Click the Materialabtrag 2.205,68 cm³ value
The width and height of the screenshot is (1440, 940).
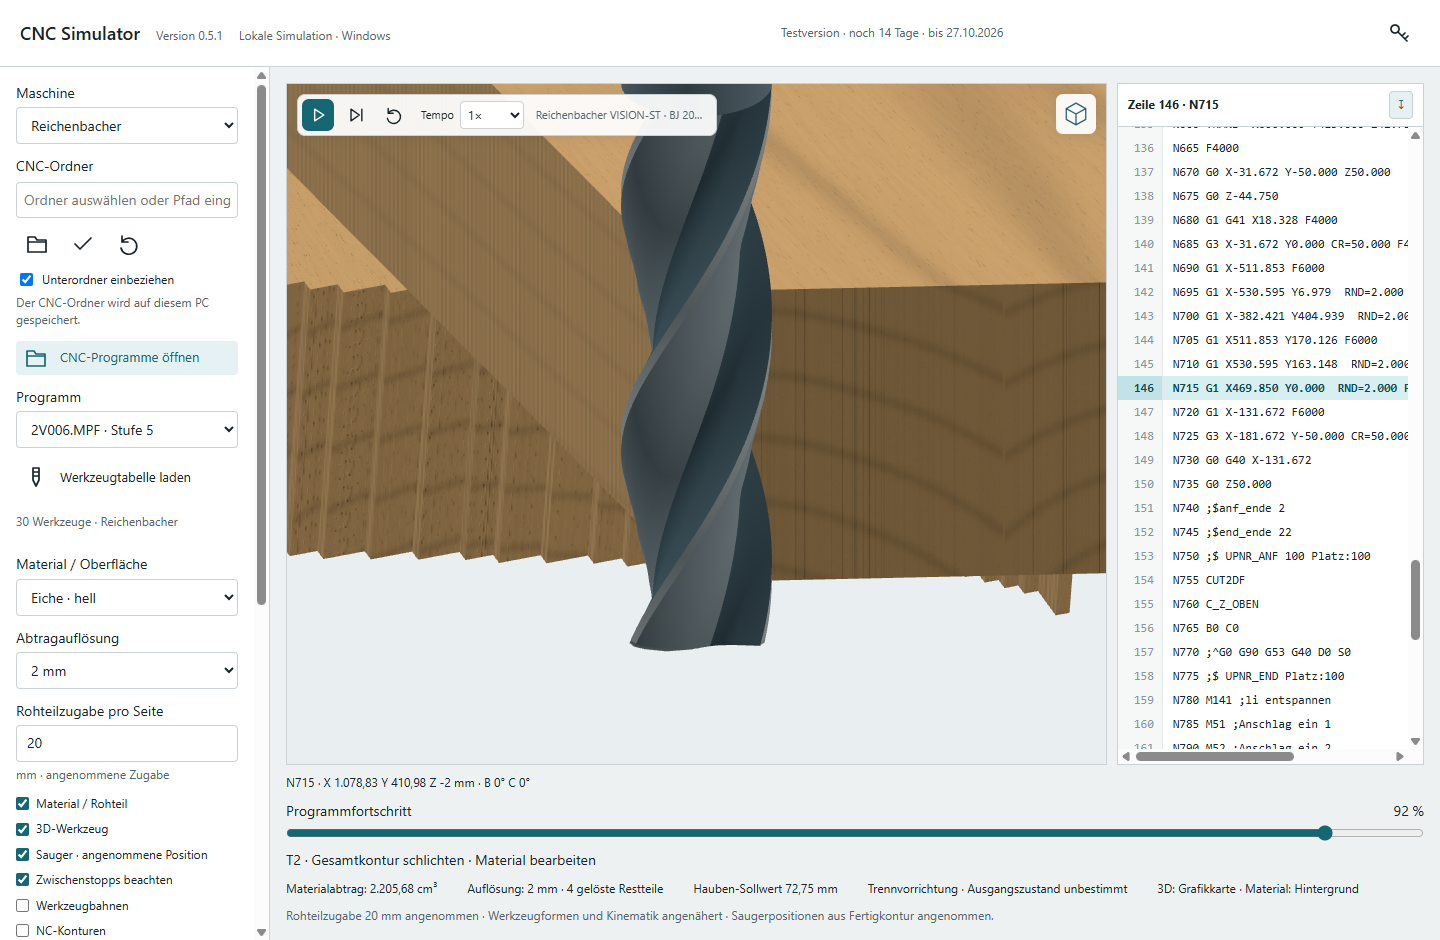click(362, 889)
